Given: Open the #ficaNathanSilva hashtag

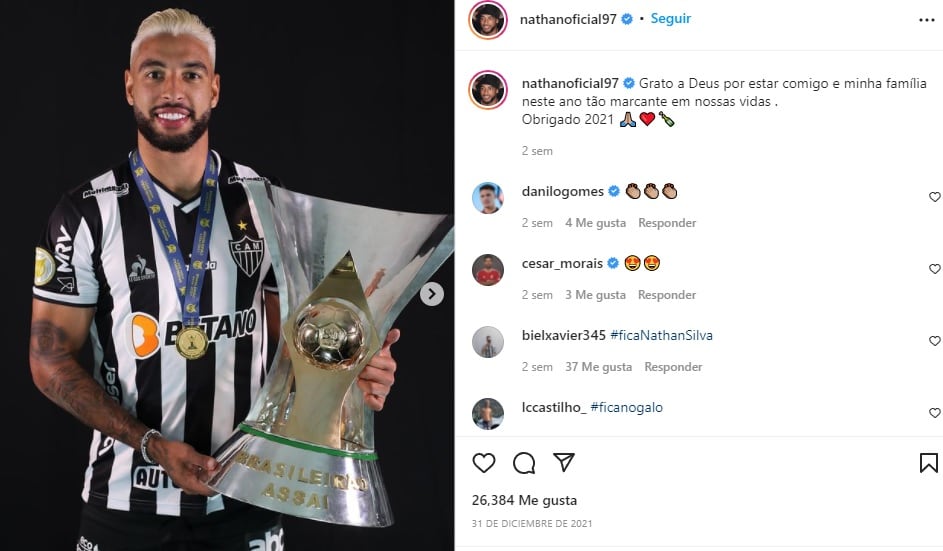Looking at the screenshot, I should tap(661, 335).
